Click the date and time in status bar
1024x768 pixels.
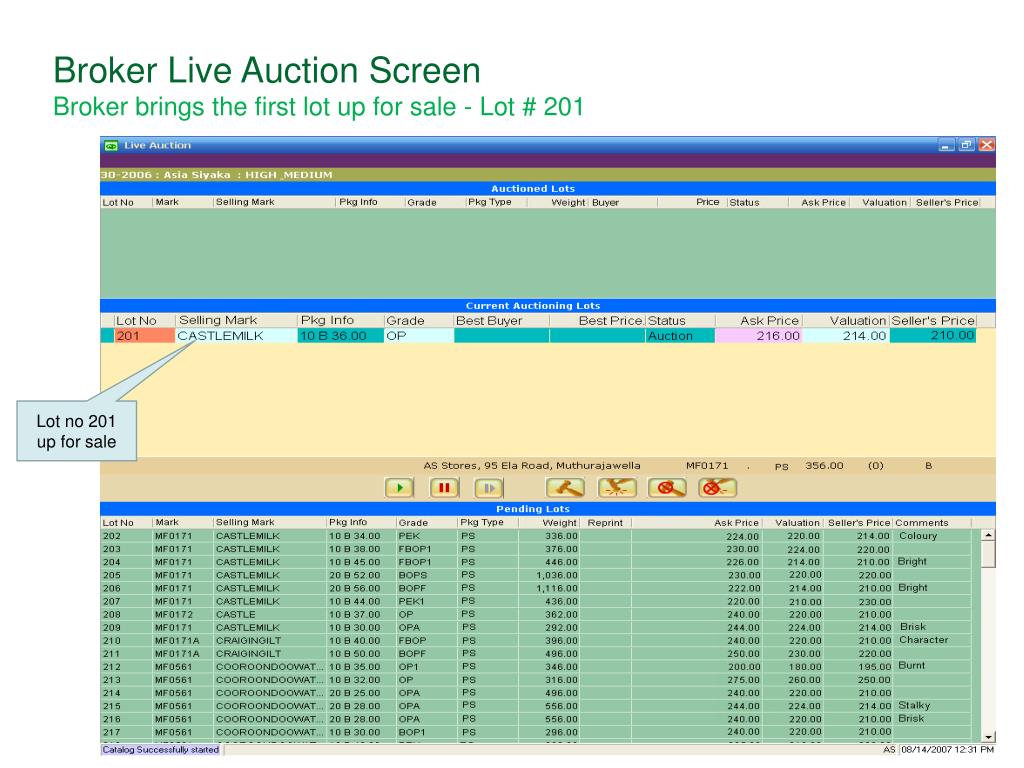coord(947,750)
